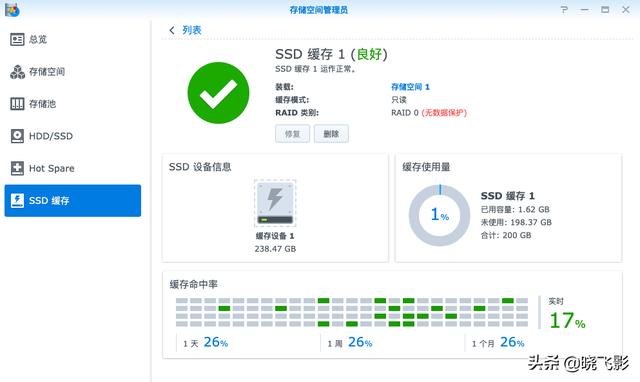Click the help question mark icon
This screenshot has width=640, height=382.
(564, 9)
